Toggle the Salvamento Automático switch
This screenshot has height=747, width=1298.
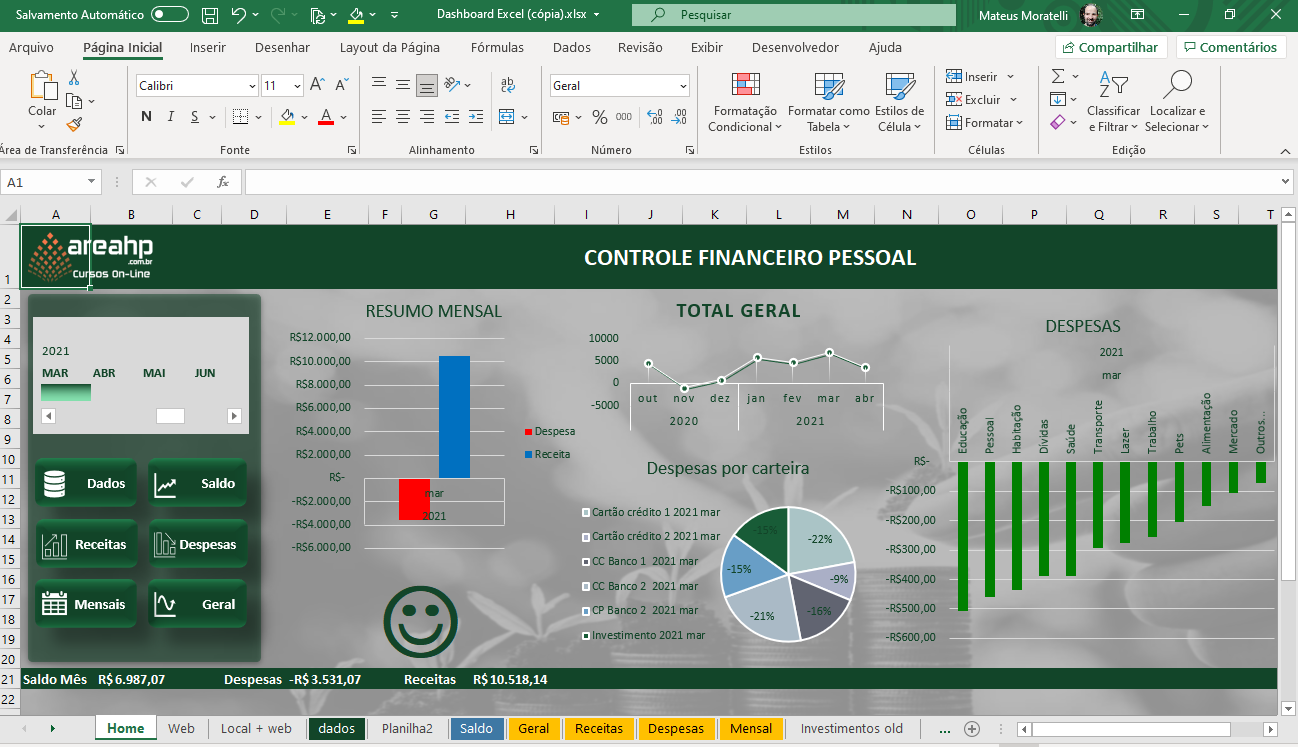point(170,15)
